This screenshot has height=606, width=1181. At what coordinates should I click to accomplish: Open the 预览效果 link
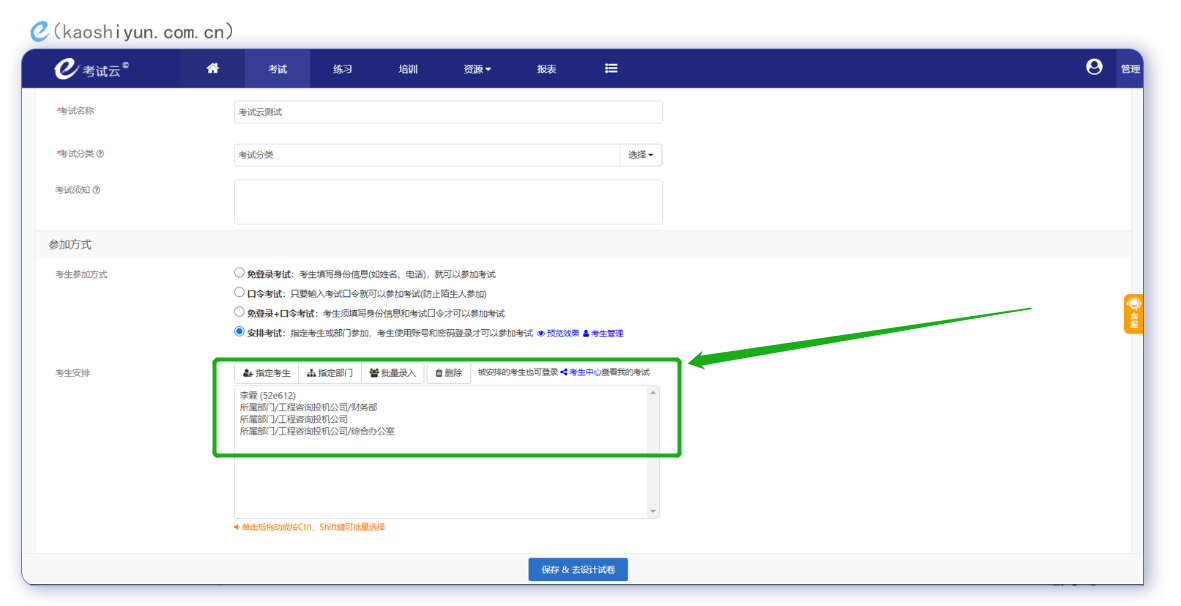pyautogui.click(x=558, y=333)
